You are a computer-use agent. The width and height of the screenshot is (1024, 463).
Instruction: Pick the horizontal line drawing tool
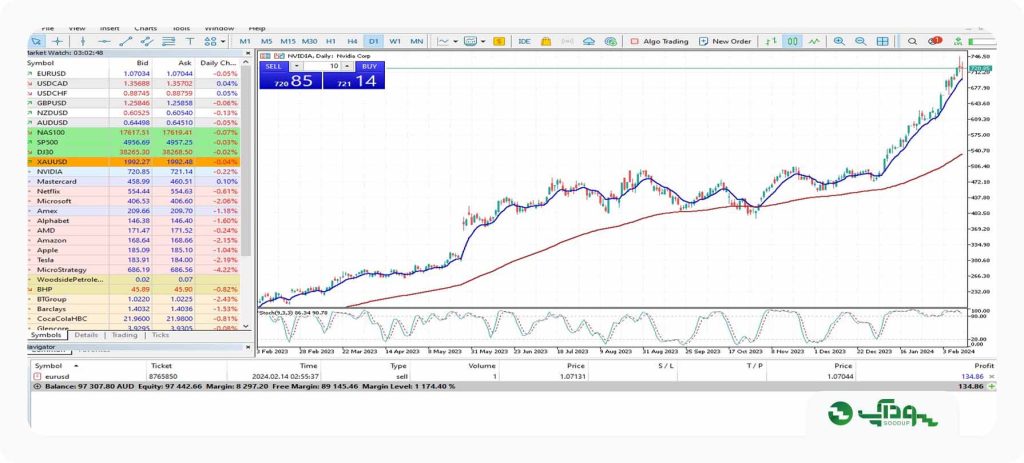coord(104,41)
